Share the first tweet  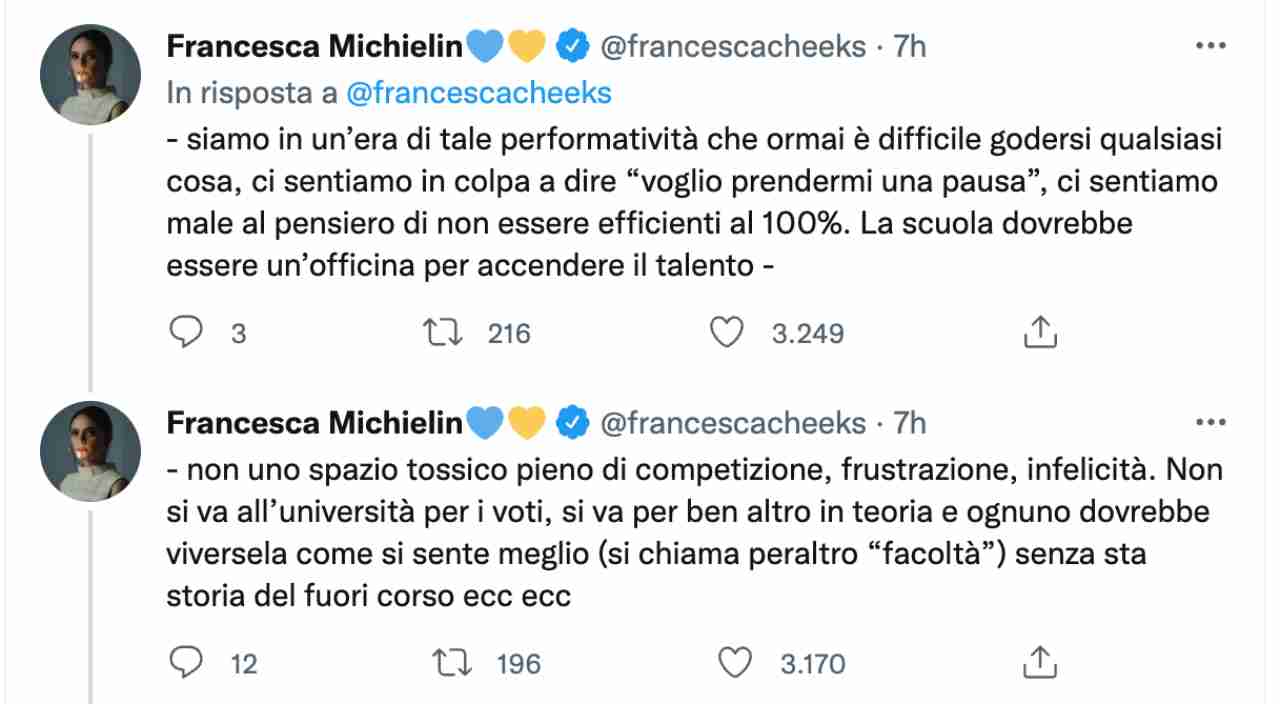tap(1038, 331)
